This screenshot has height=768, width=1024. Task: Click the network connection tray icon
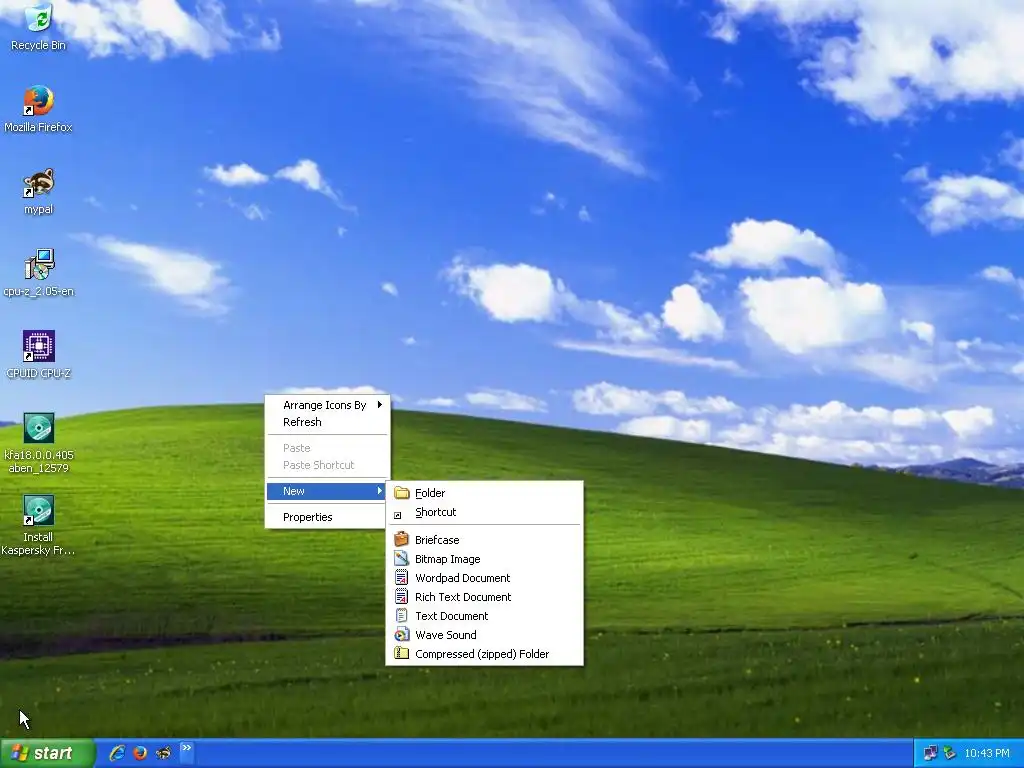pyautogui.click(x=931, y=753)
